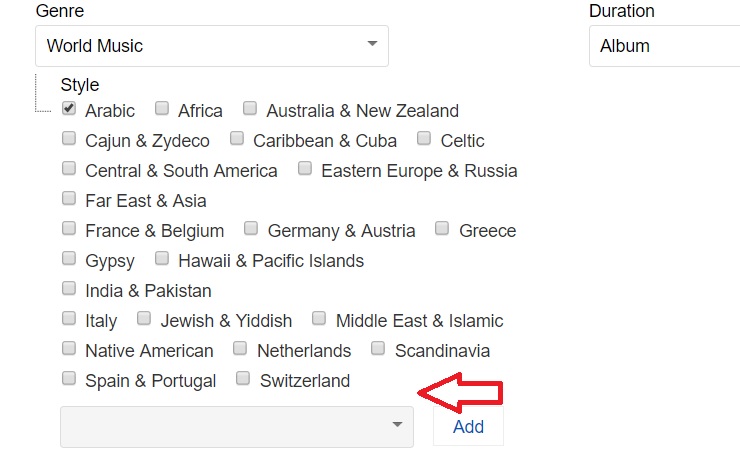
Task: Expand the empty dropdown beside Add
Action: click(237, 427)
